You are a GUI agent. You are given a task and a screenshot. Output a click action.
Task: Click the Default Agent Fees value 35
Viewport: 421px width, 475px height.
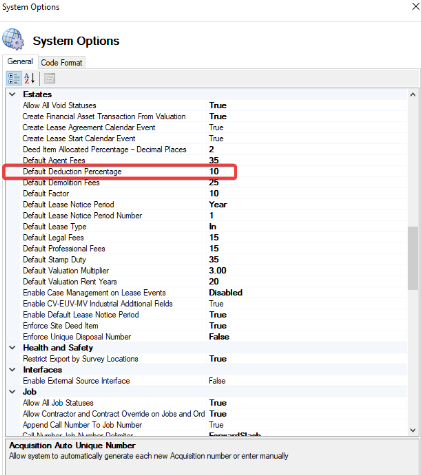[x=214, y=160]
